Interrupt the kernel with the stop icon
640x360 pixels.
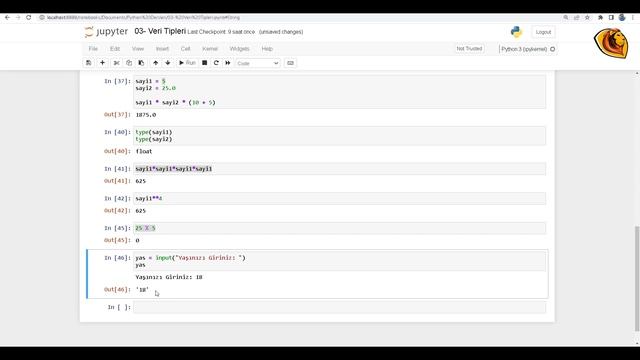(204, 63)
